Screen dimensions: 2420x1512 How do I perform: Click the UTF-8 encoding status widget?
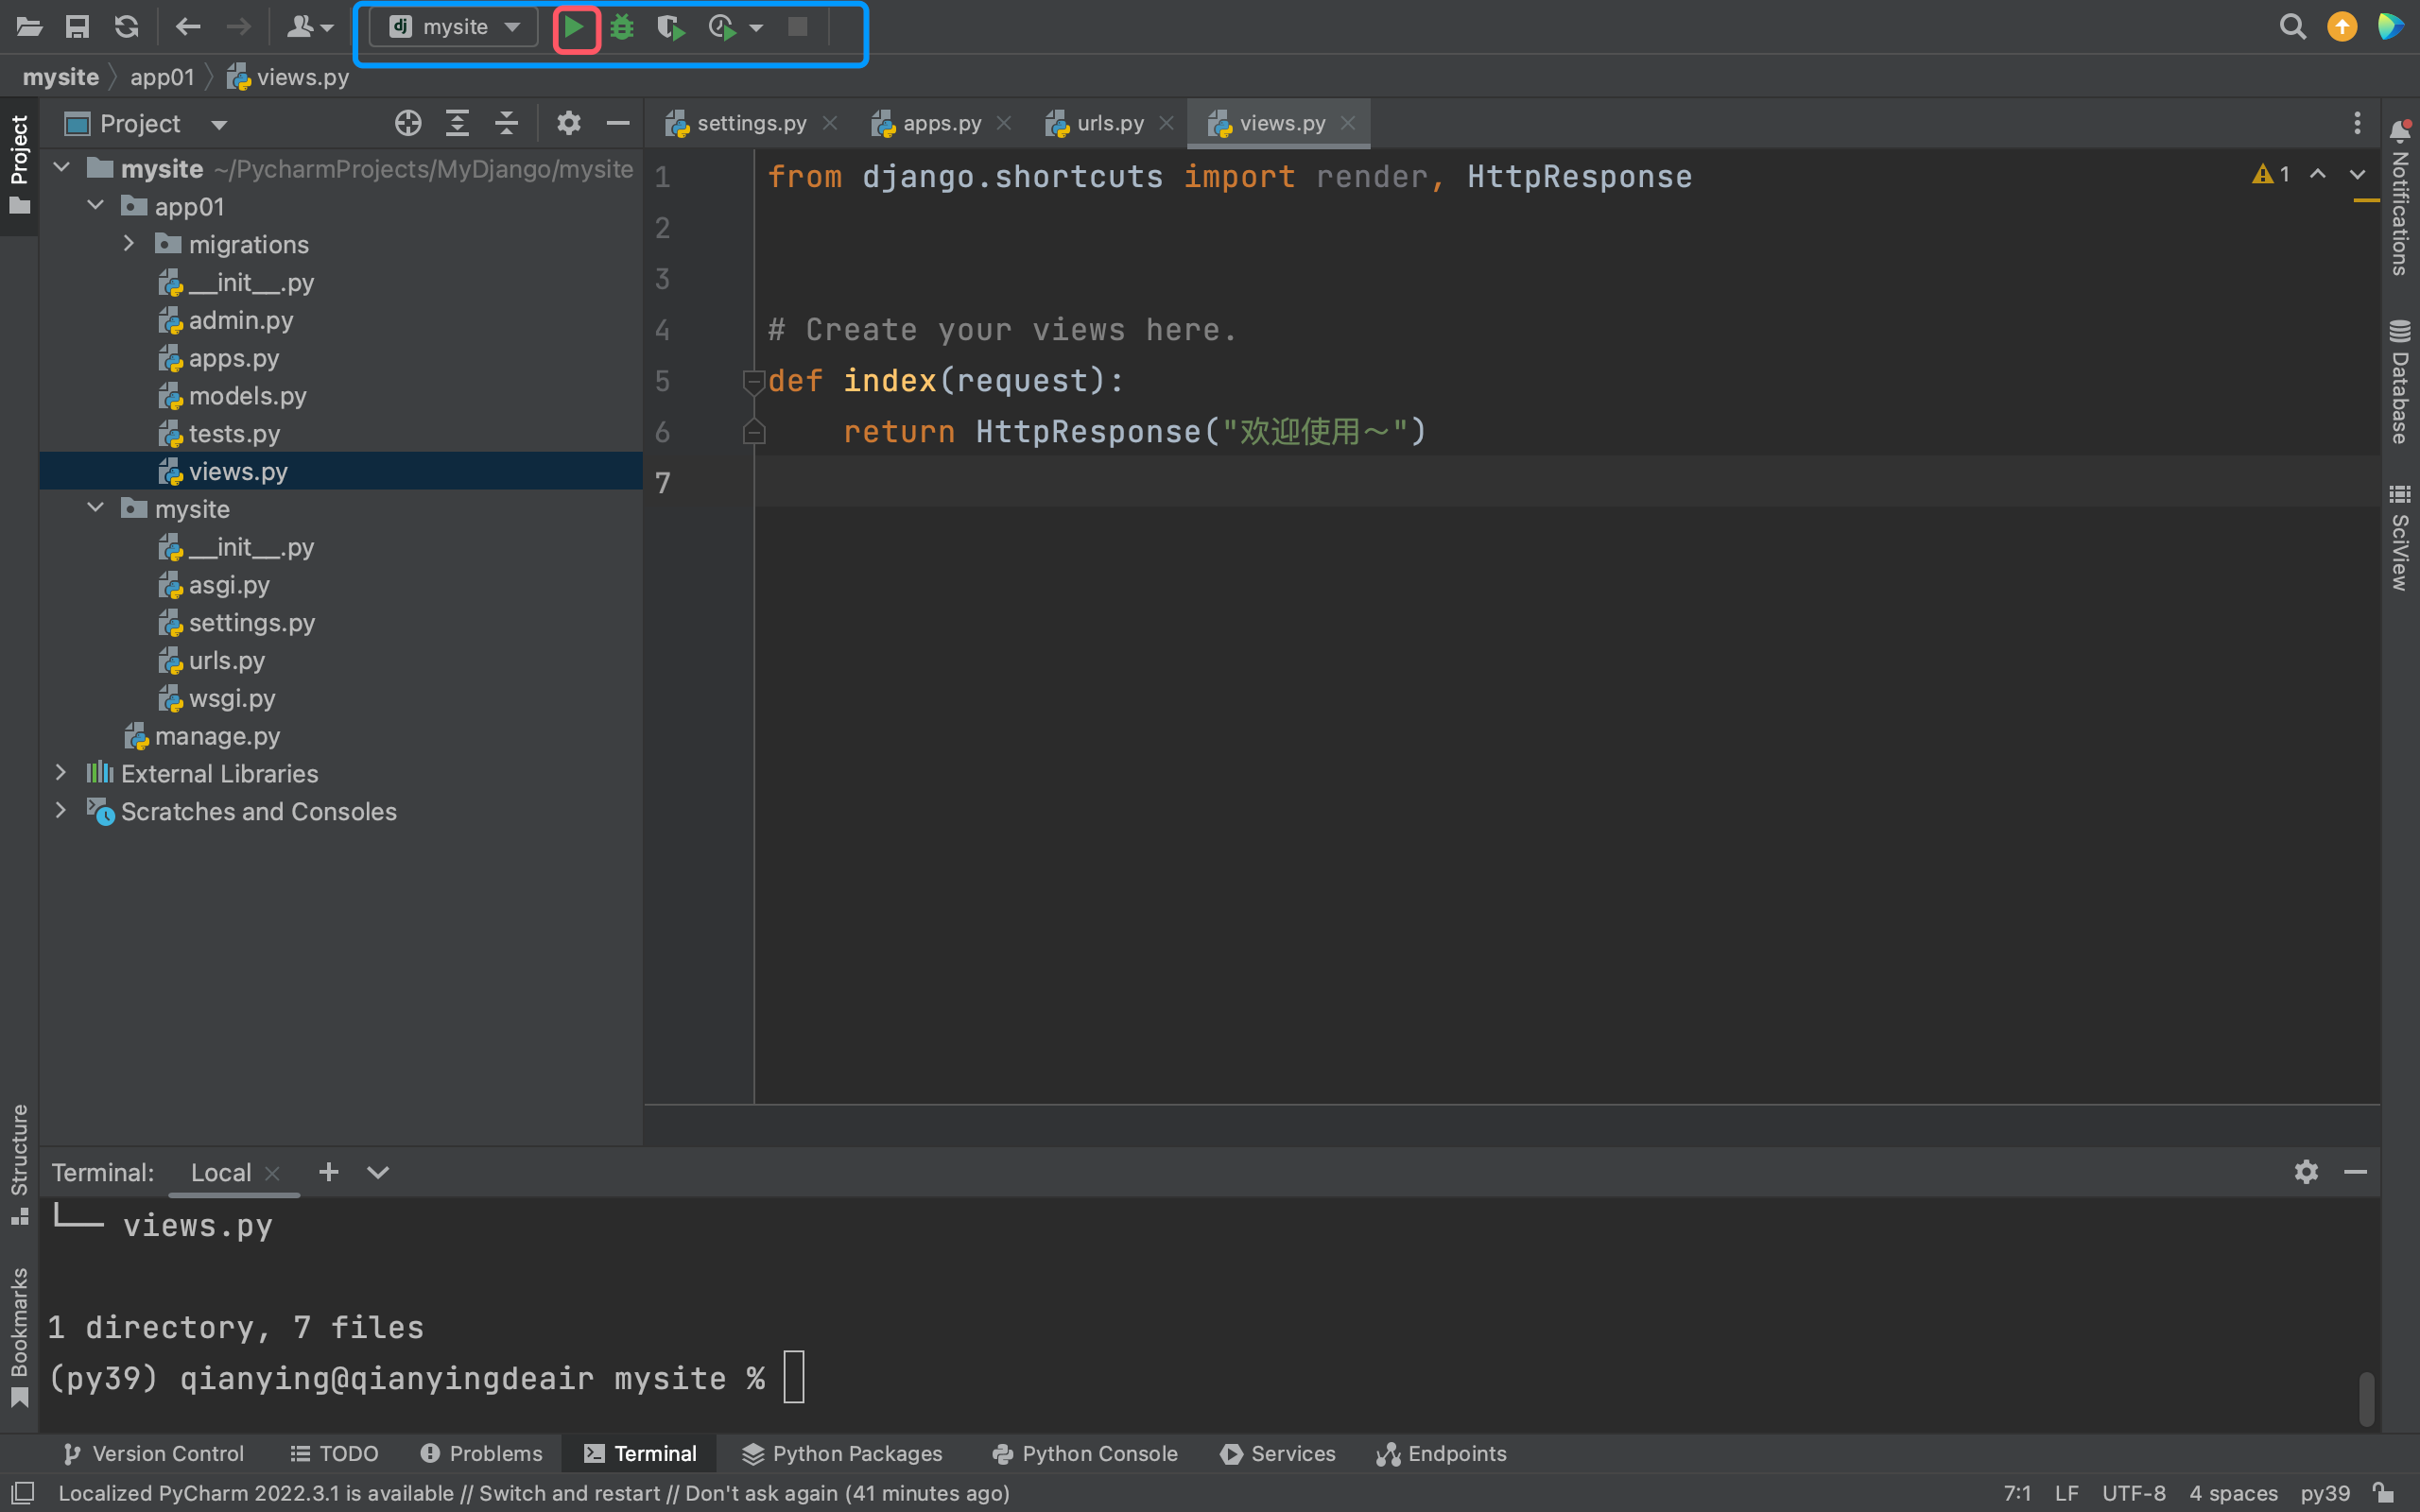tap(2133, 1493)
